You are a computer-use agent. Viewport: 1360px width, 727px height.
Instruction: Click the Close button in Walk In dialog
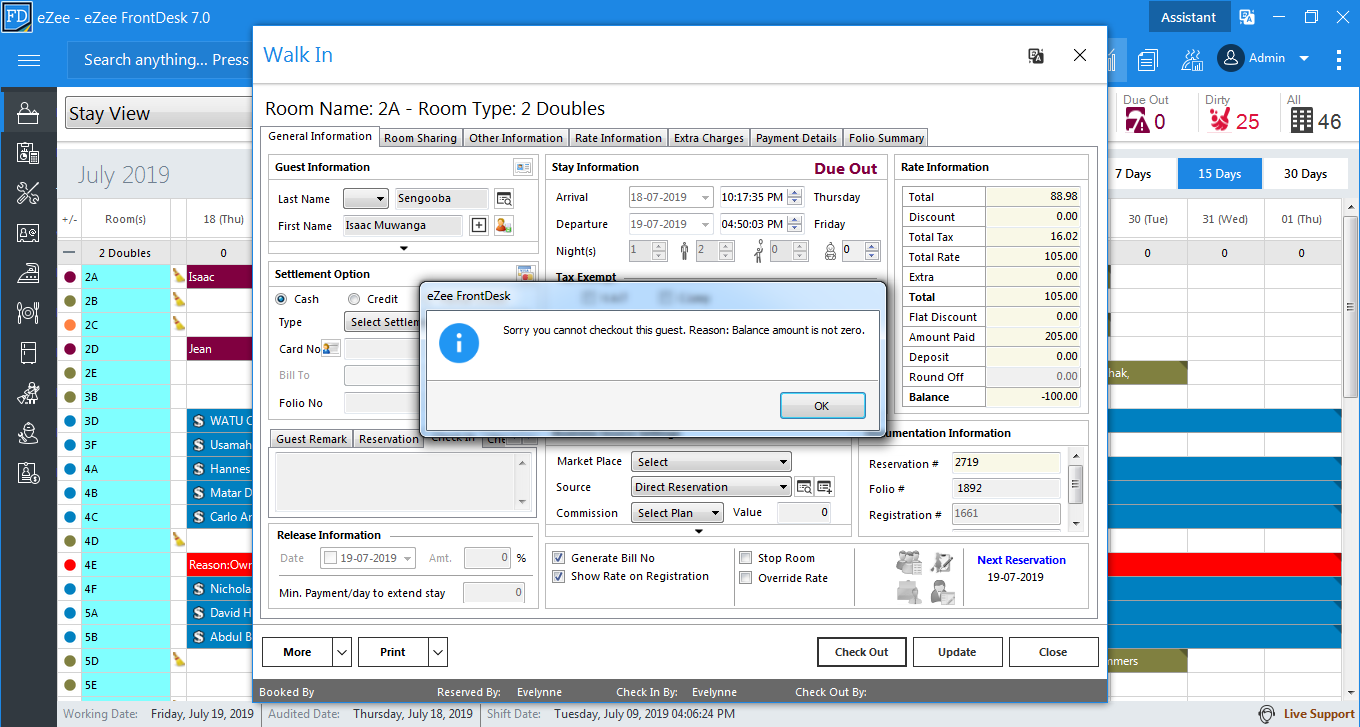pyautogui.click(x=1053, y=652)
